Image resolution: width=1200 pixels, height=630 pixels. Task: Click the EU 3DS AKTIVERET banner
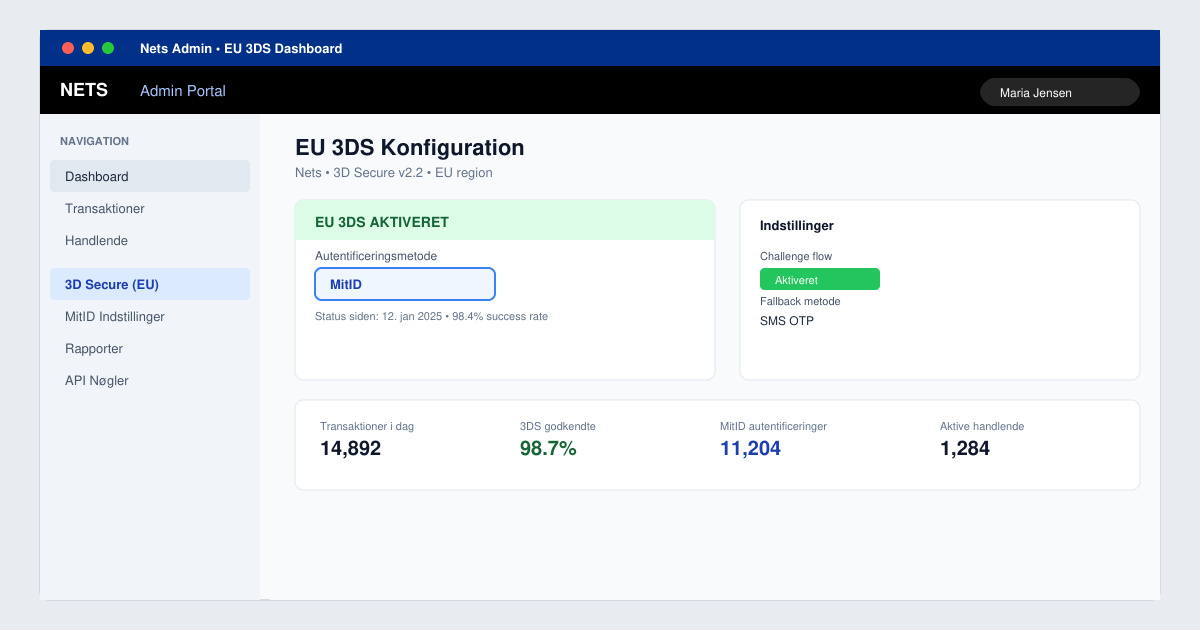click(x=505, y=221)
